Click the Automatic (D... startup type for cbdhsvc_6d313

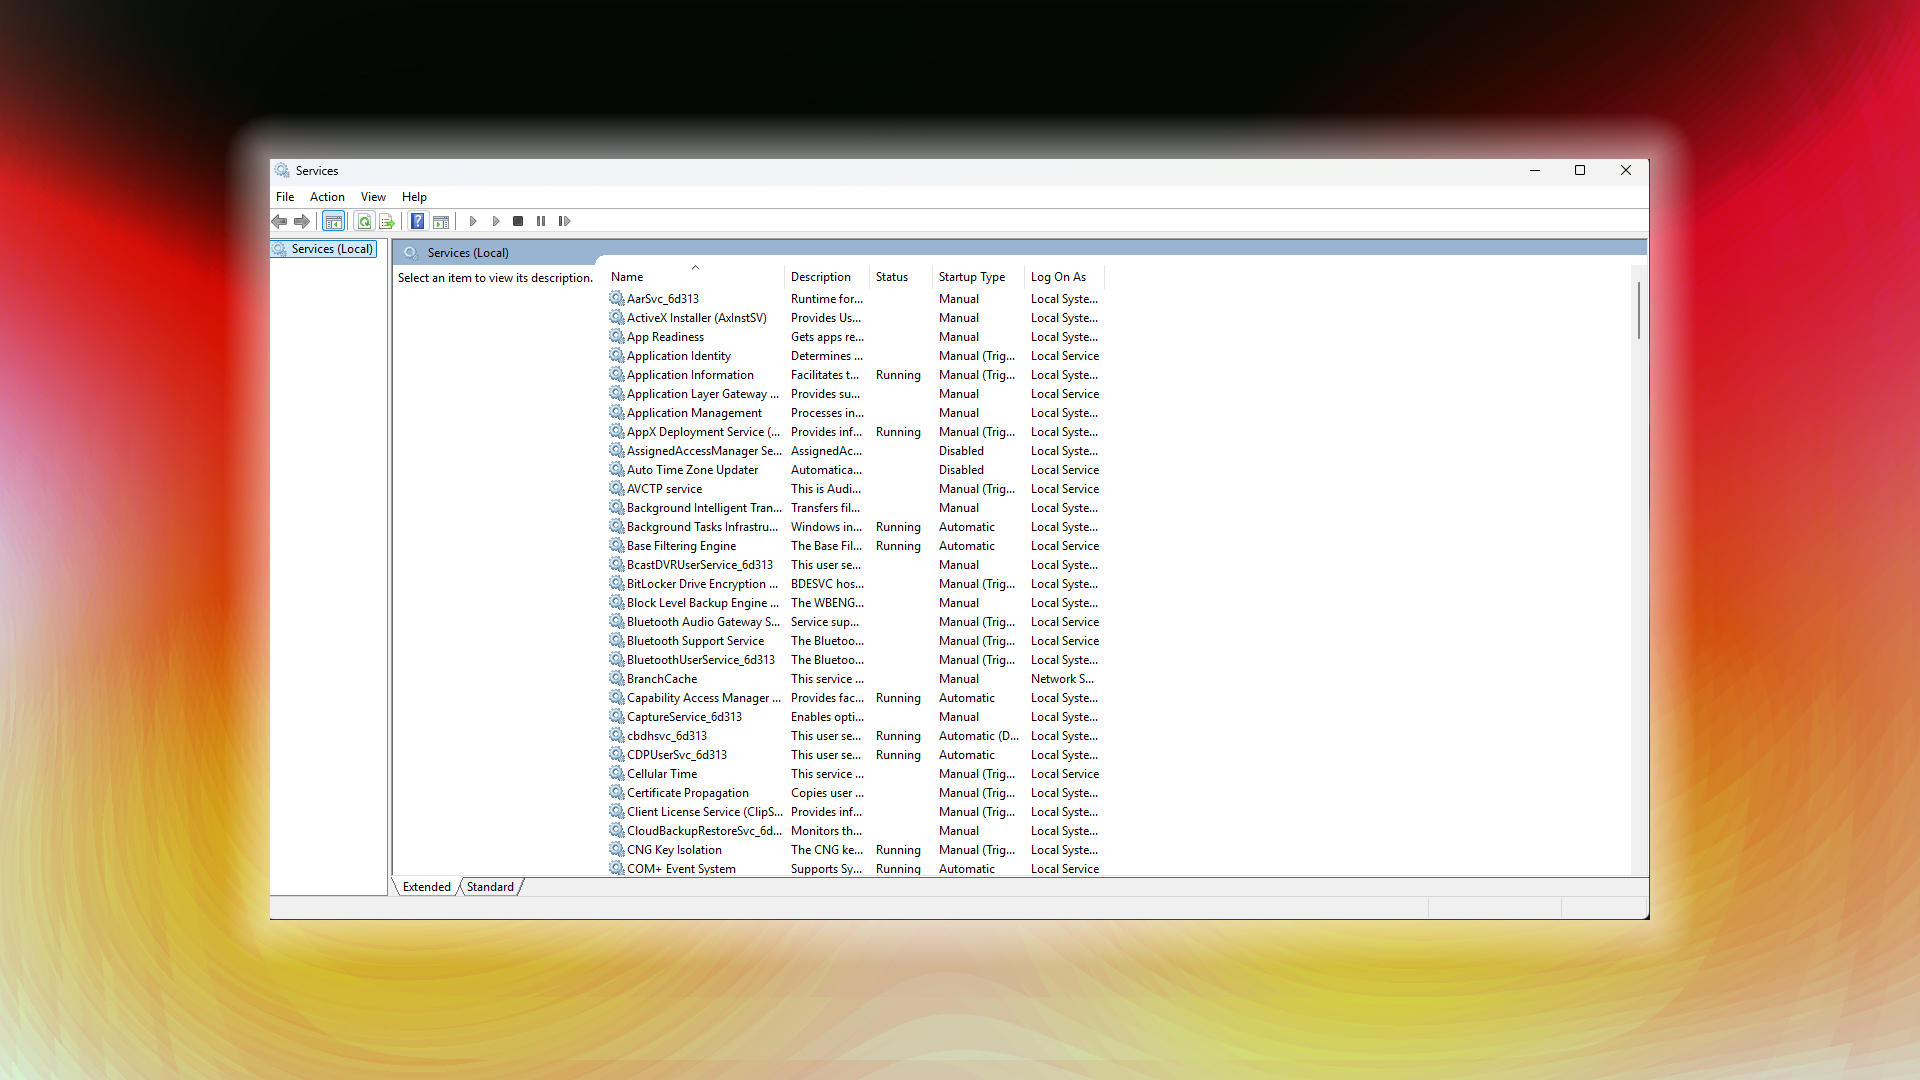click(978, 736)
